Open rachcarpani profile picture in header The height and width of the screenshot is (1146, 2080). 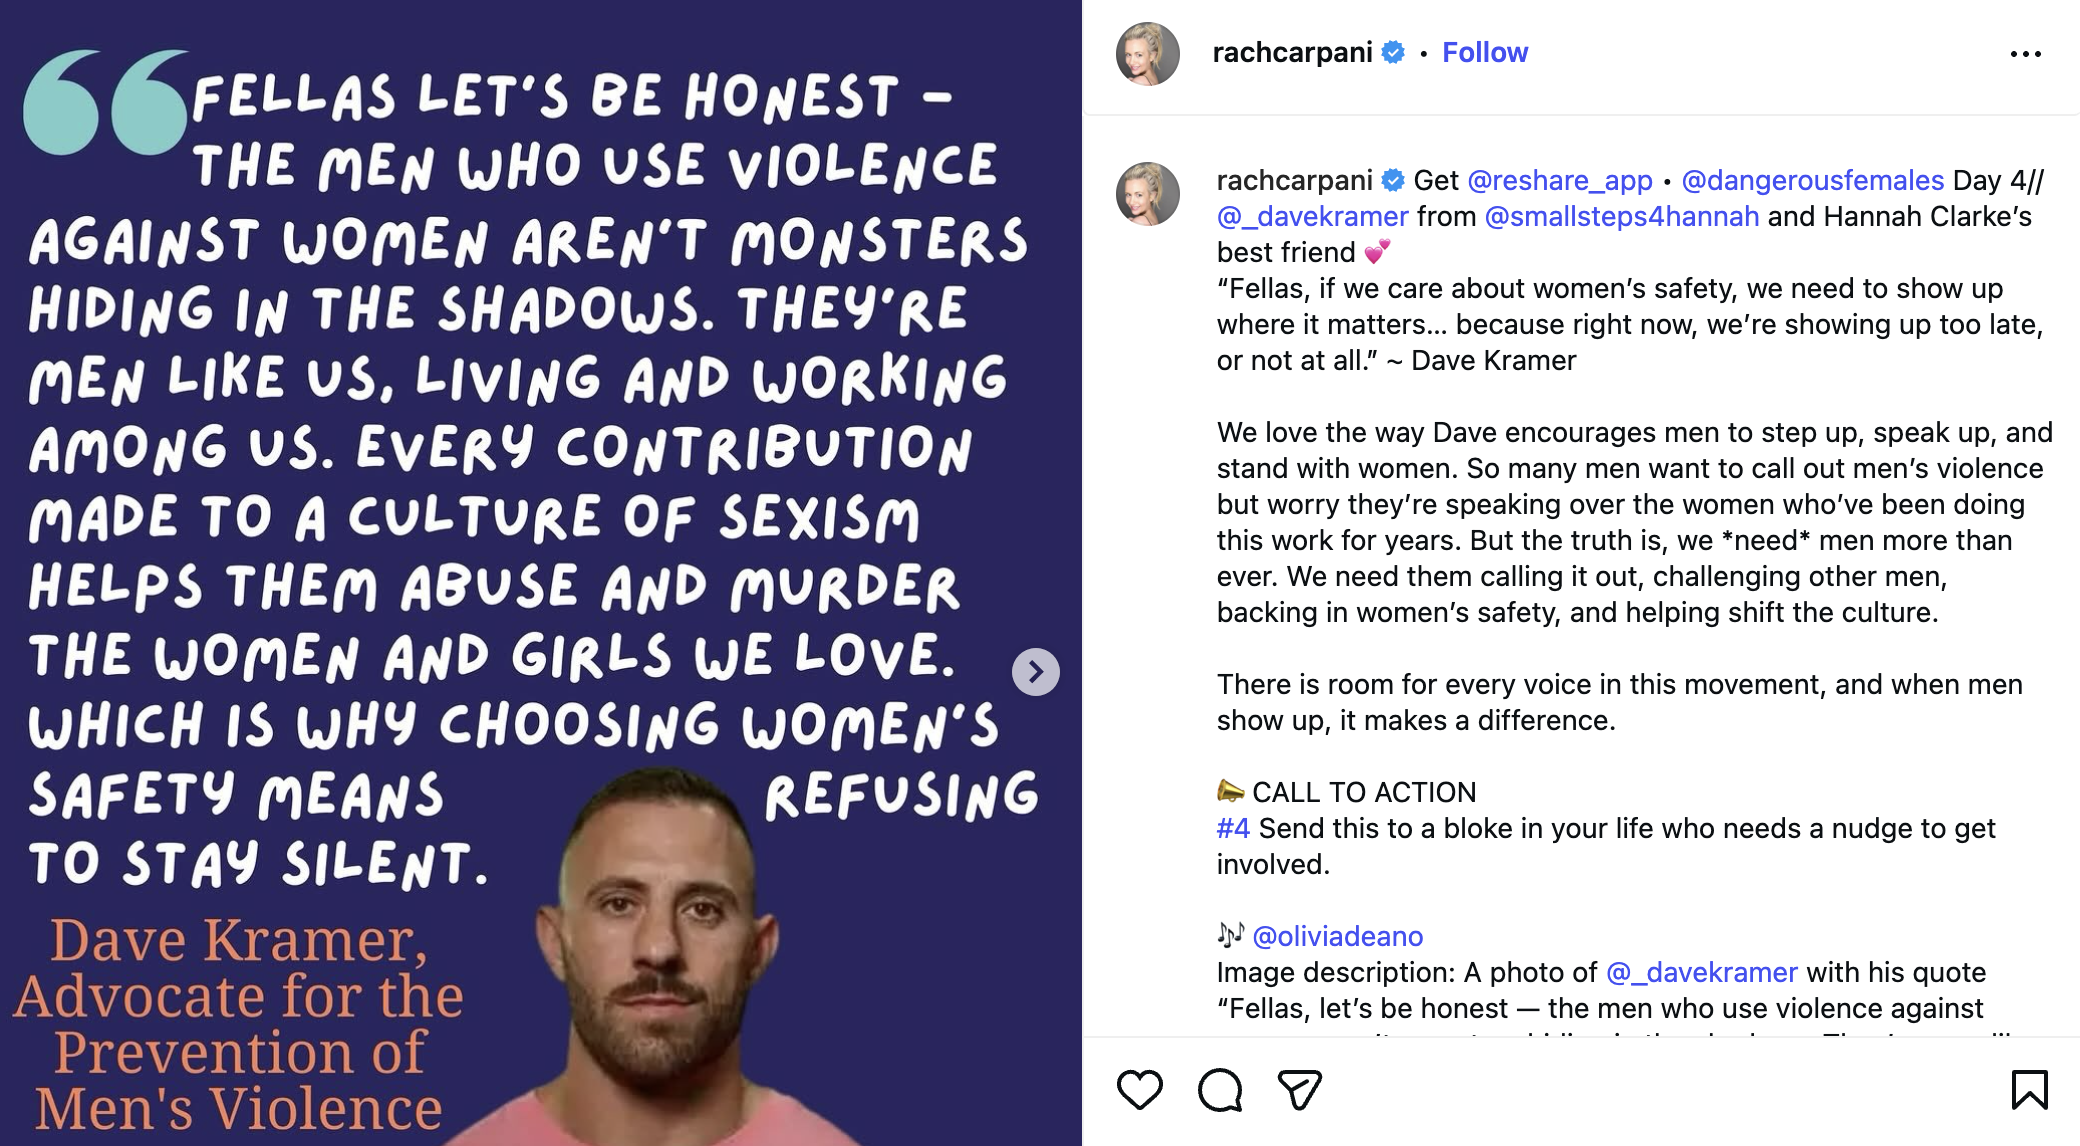click(1147, 54)
